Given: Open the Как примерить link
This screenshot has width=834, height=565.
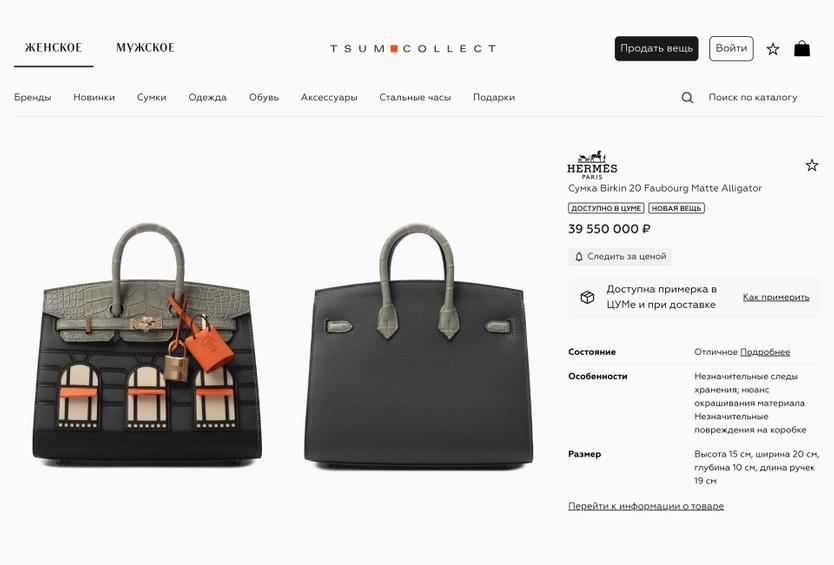Looking at the screenshot, I should click(776, 297).
